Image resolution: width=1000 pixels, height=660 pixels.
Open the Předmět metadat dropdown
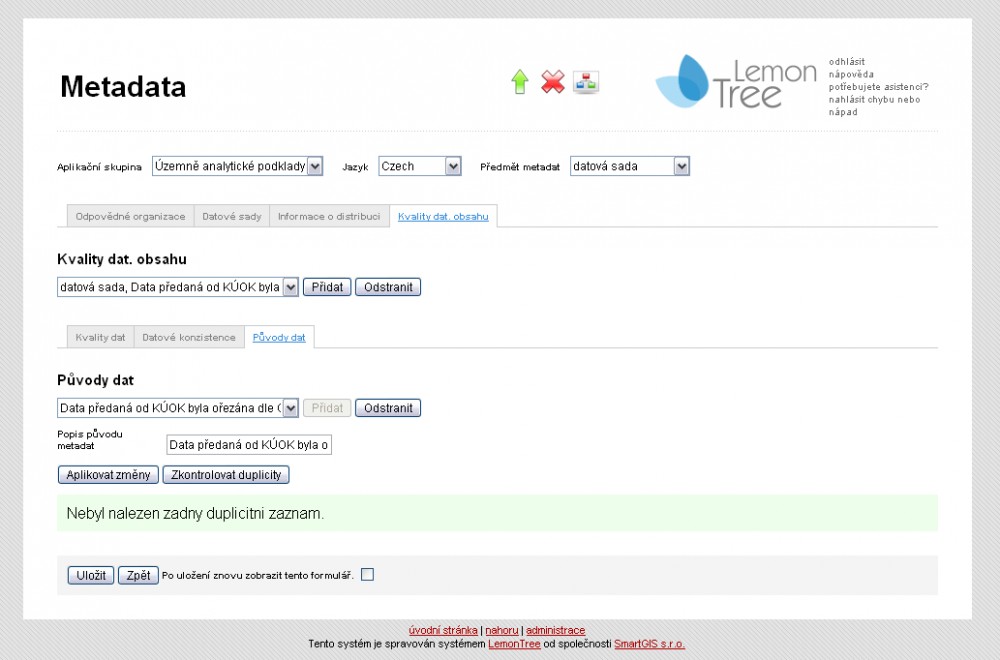pyautogui.click(x=630, y=167)
